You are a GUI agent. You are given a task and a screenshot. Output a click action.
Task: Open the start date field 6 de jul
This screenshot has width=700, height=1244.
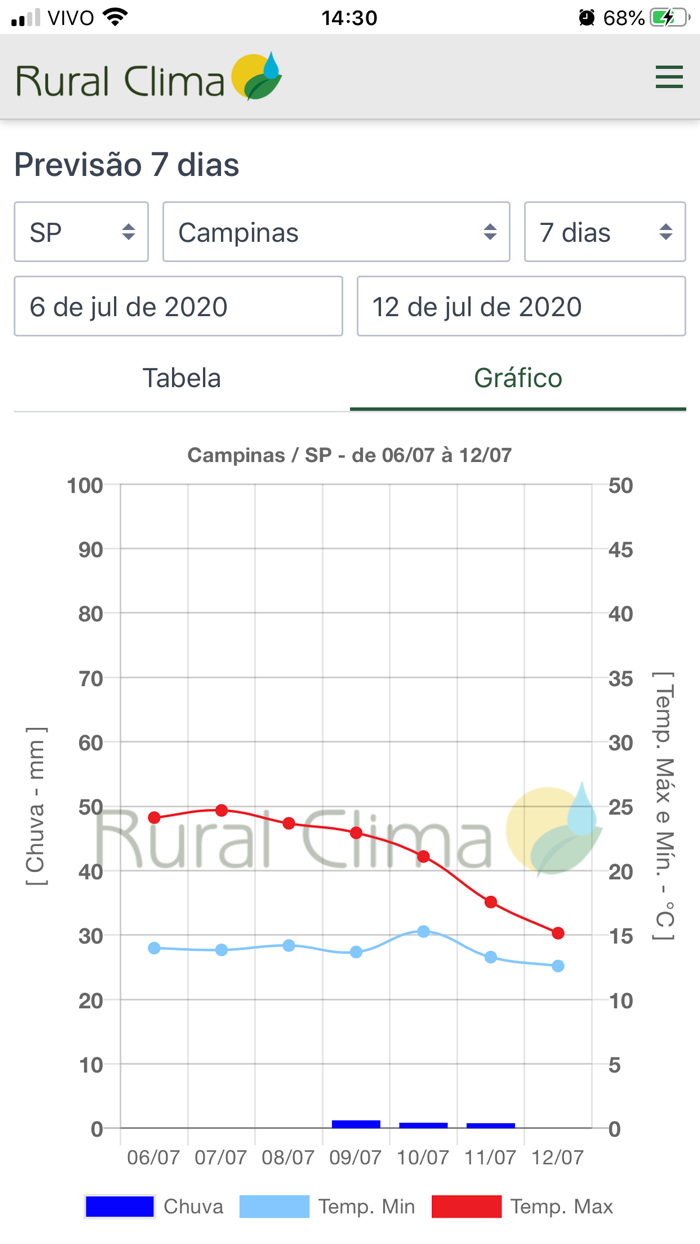pos(177,306)
